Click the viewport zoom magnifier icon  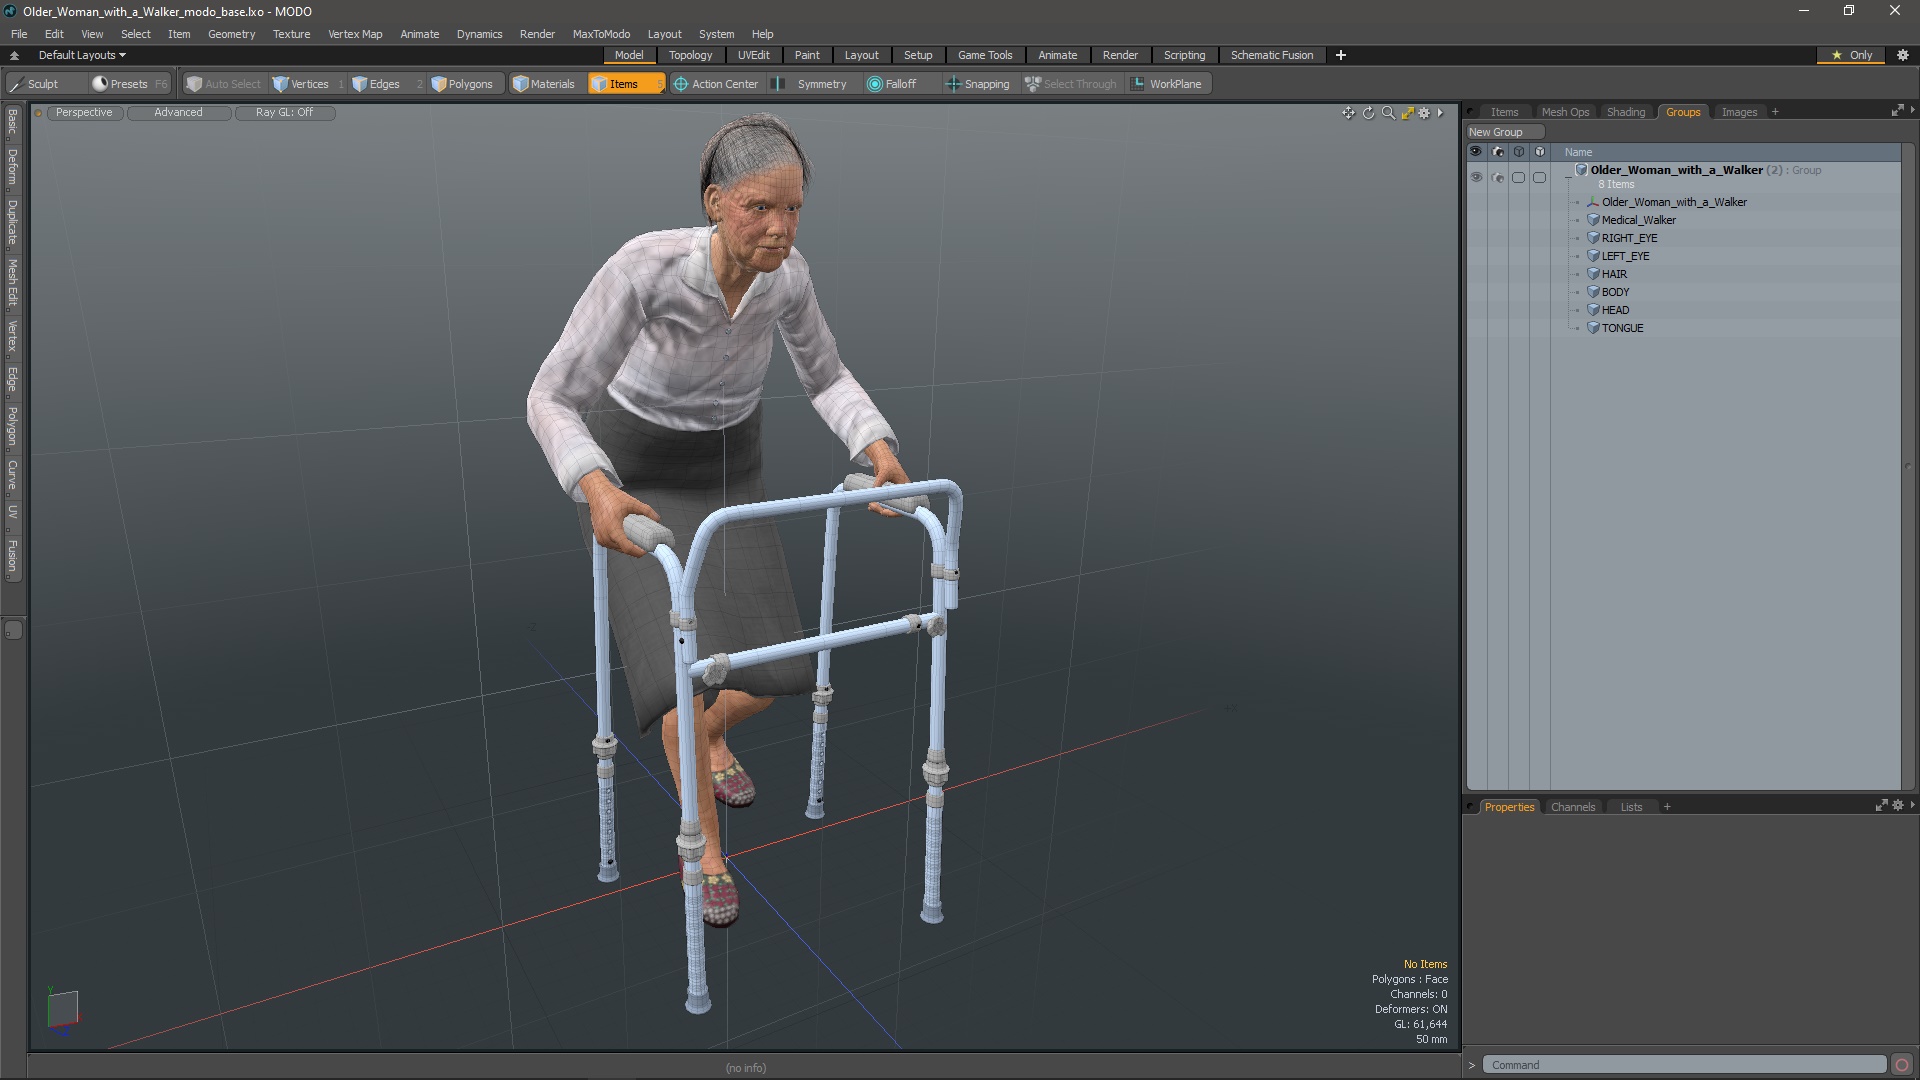1388,113
